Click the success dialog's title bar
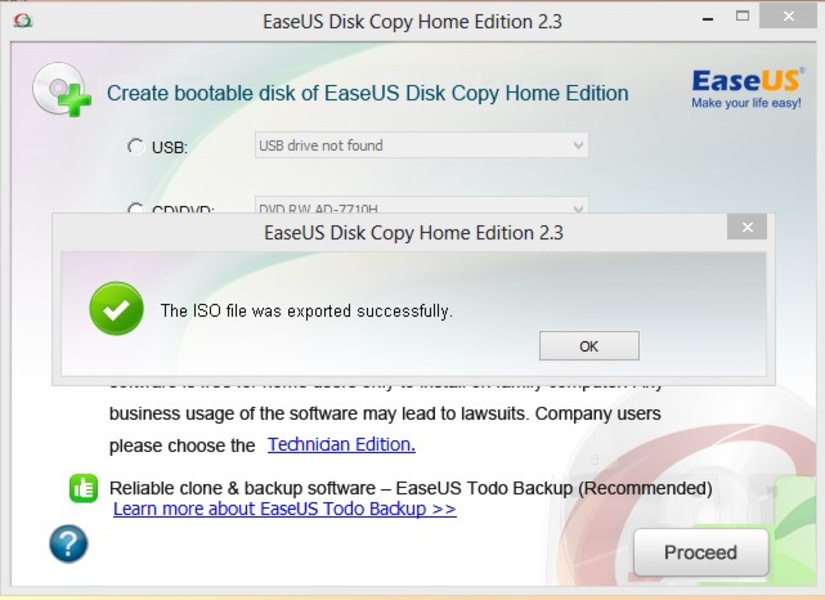 [x=413, y=233]
